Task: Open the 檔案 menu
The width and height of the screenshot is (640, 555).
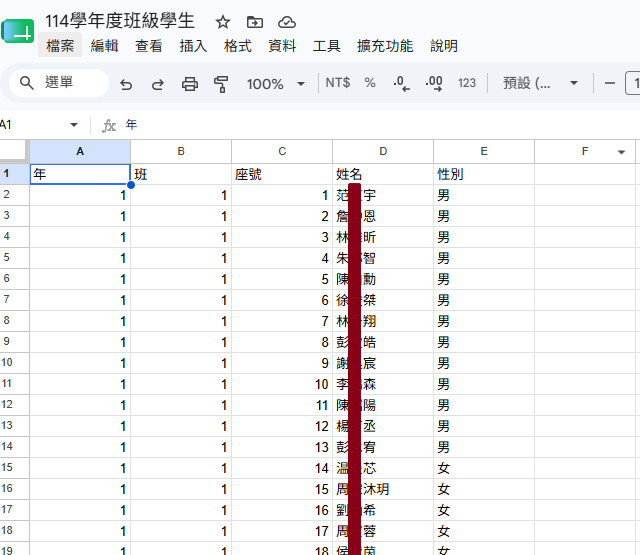Action: (60, 46)
